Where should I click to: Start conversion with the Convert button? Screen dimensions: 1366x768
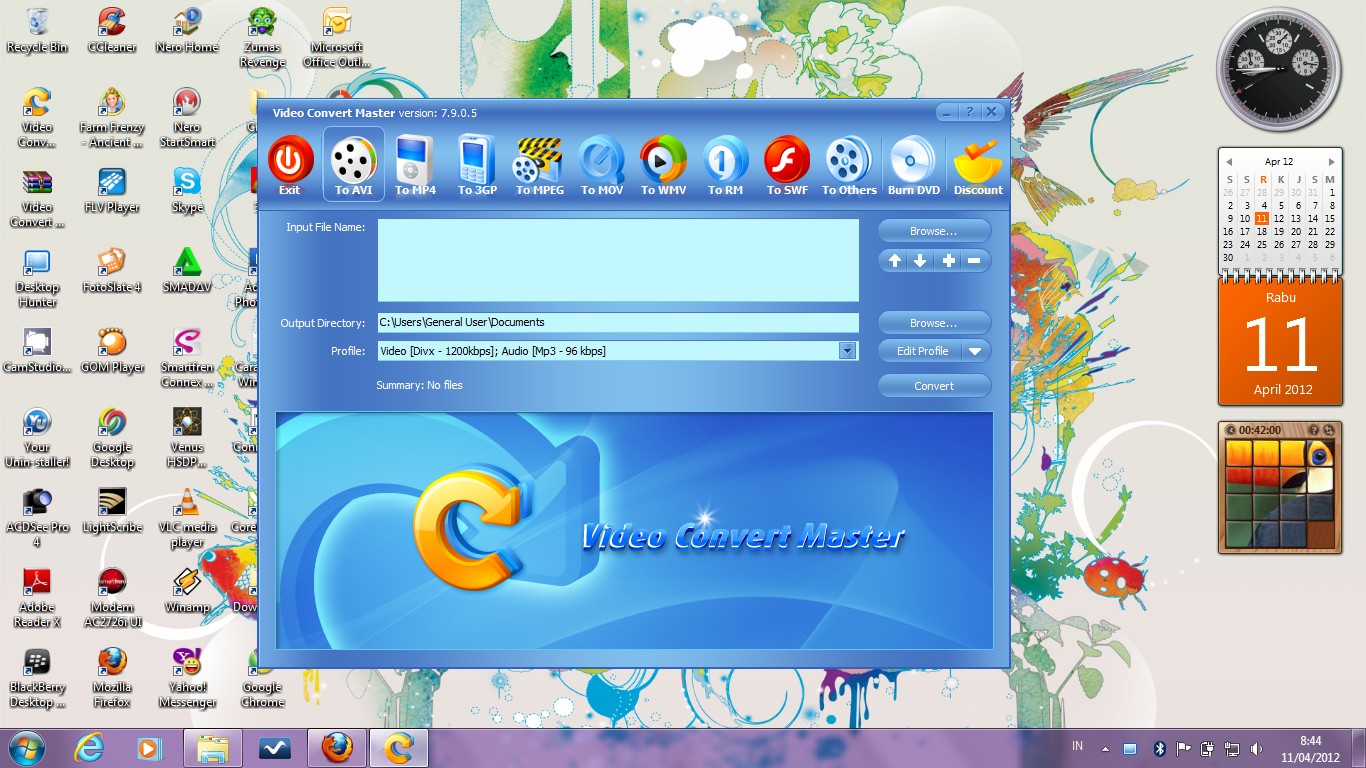pos(934,385)
